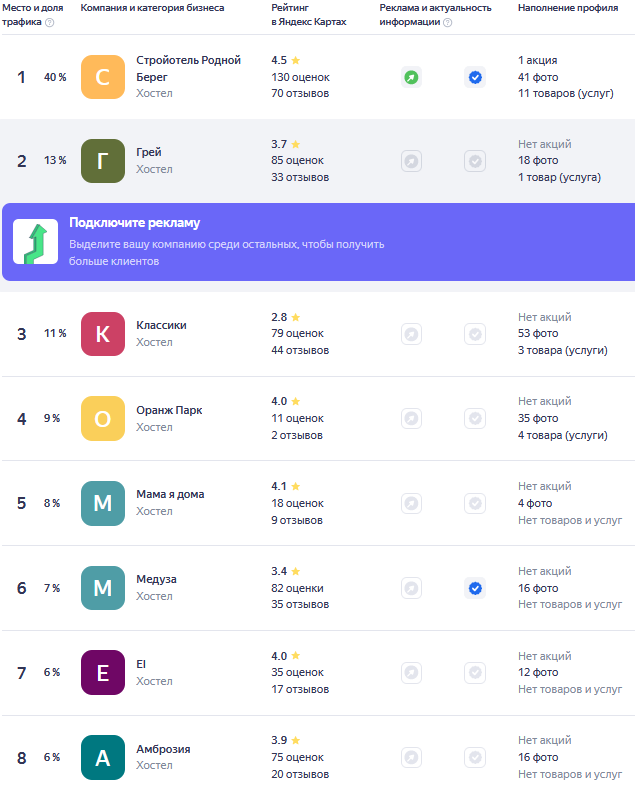Click the yellow О avatar of Оранж Парк
This screenshot has width=635, height=795.
[103, 418]
